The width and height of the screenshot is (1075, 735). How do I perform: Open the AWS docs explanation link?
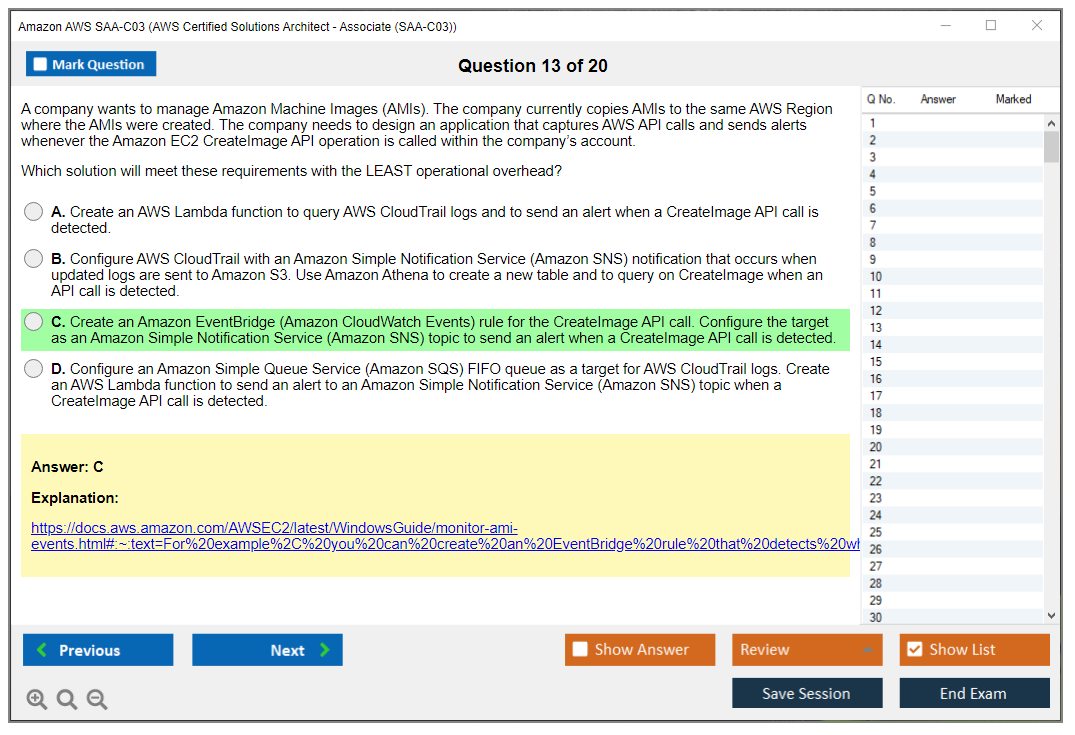(274, 528)
